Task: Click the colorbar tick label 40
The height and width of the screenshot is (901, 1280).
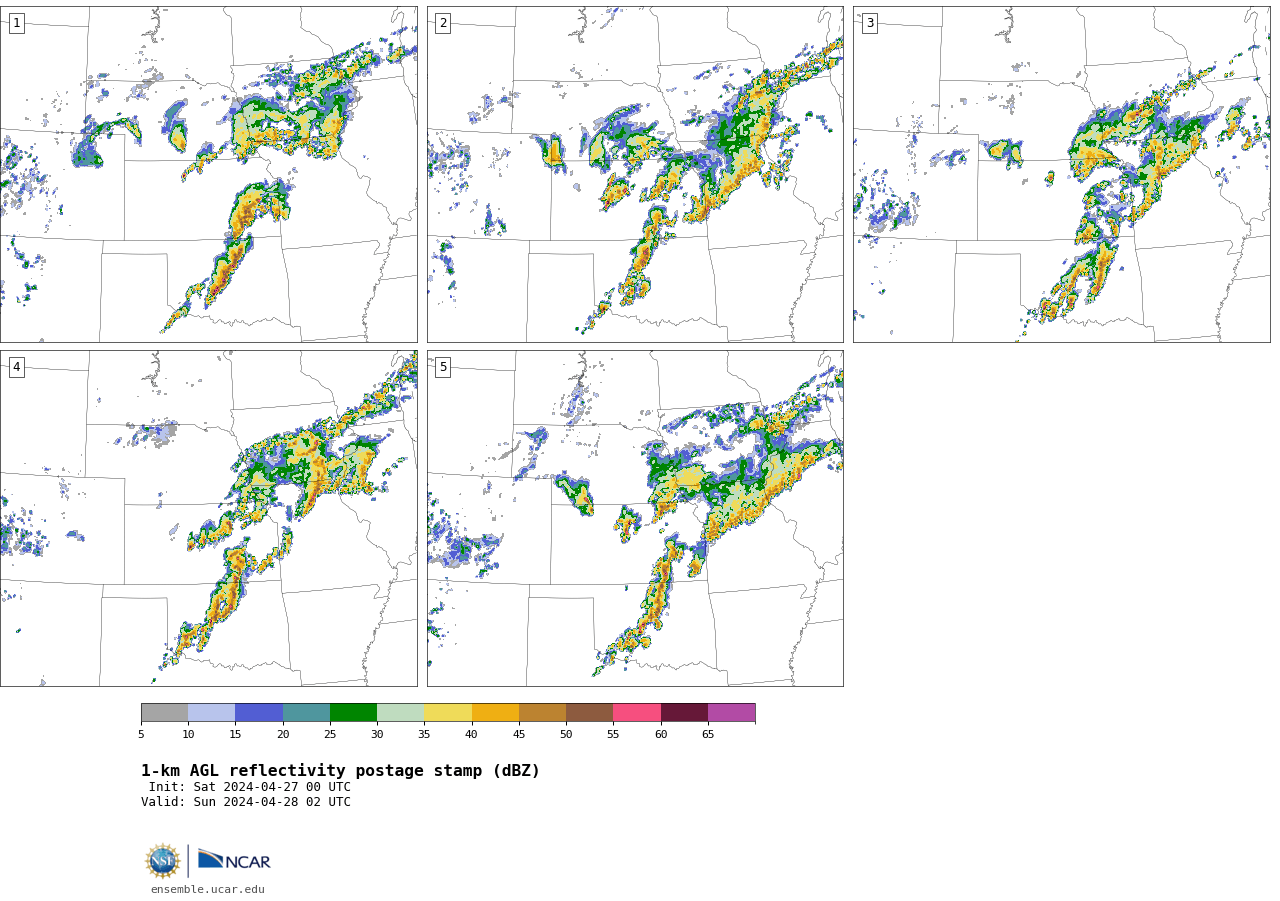Action: point(471,735)
